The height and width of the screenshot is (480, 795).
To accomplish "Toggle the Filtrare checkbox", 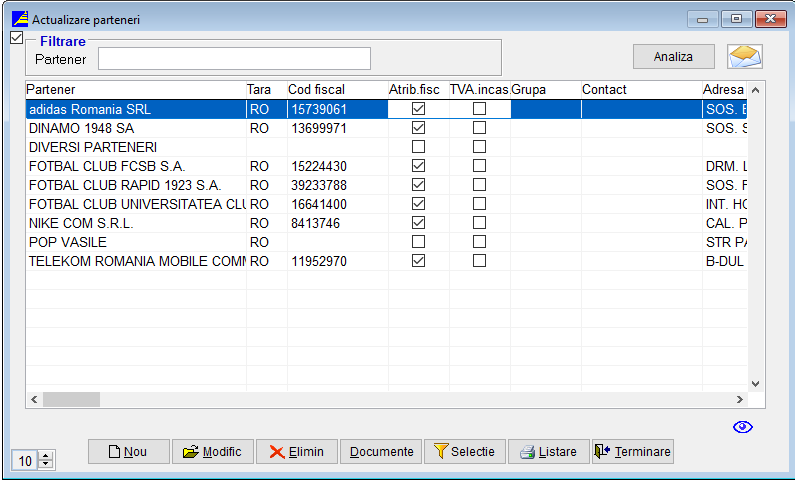I will tap(15, 38).
